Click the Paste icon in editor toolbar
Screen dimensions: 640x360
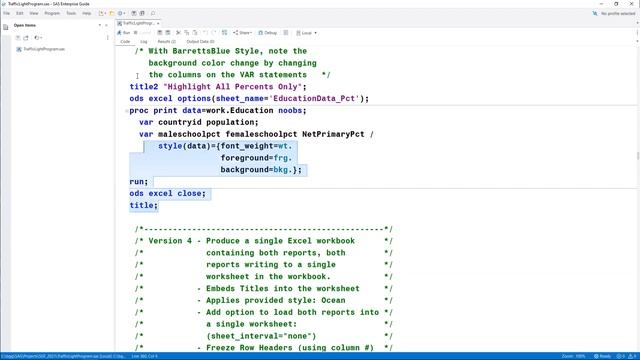coord(195,33)
